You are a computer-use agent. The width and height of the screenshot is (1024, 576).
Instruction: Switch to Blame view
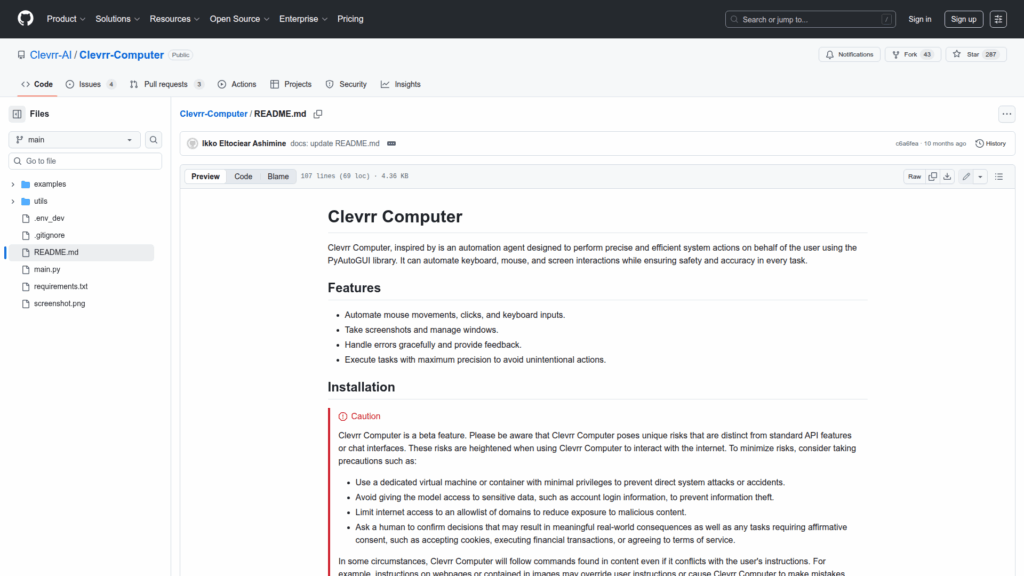(x=278, y=176)
